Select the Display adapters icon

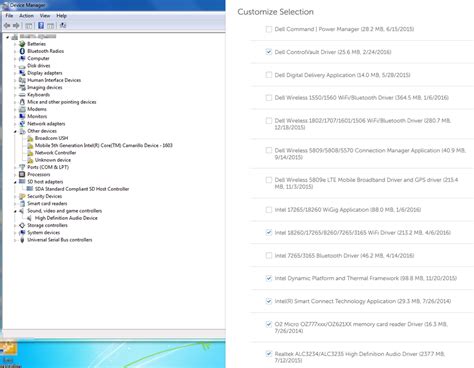22,73
